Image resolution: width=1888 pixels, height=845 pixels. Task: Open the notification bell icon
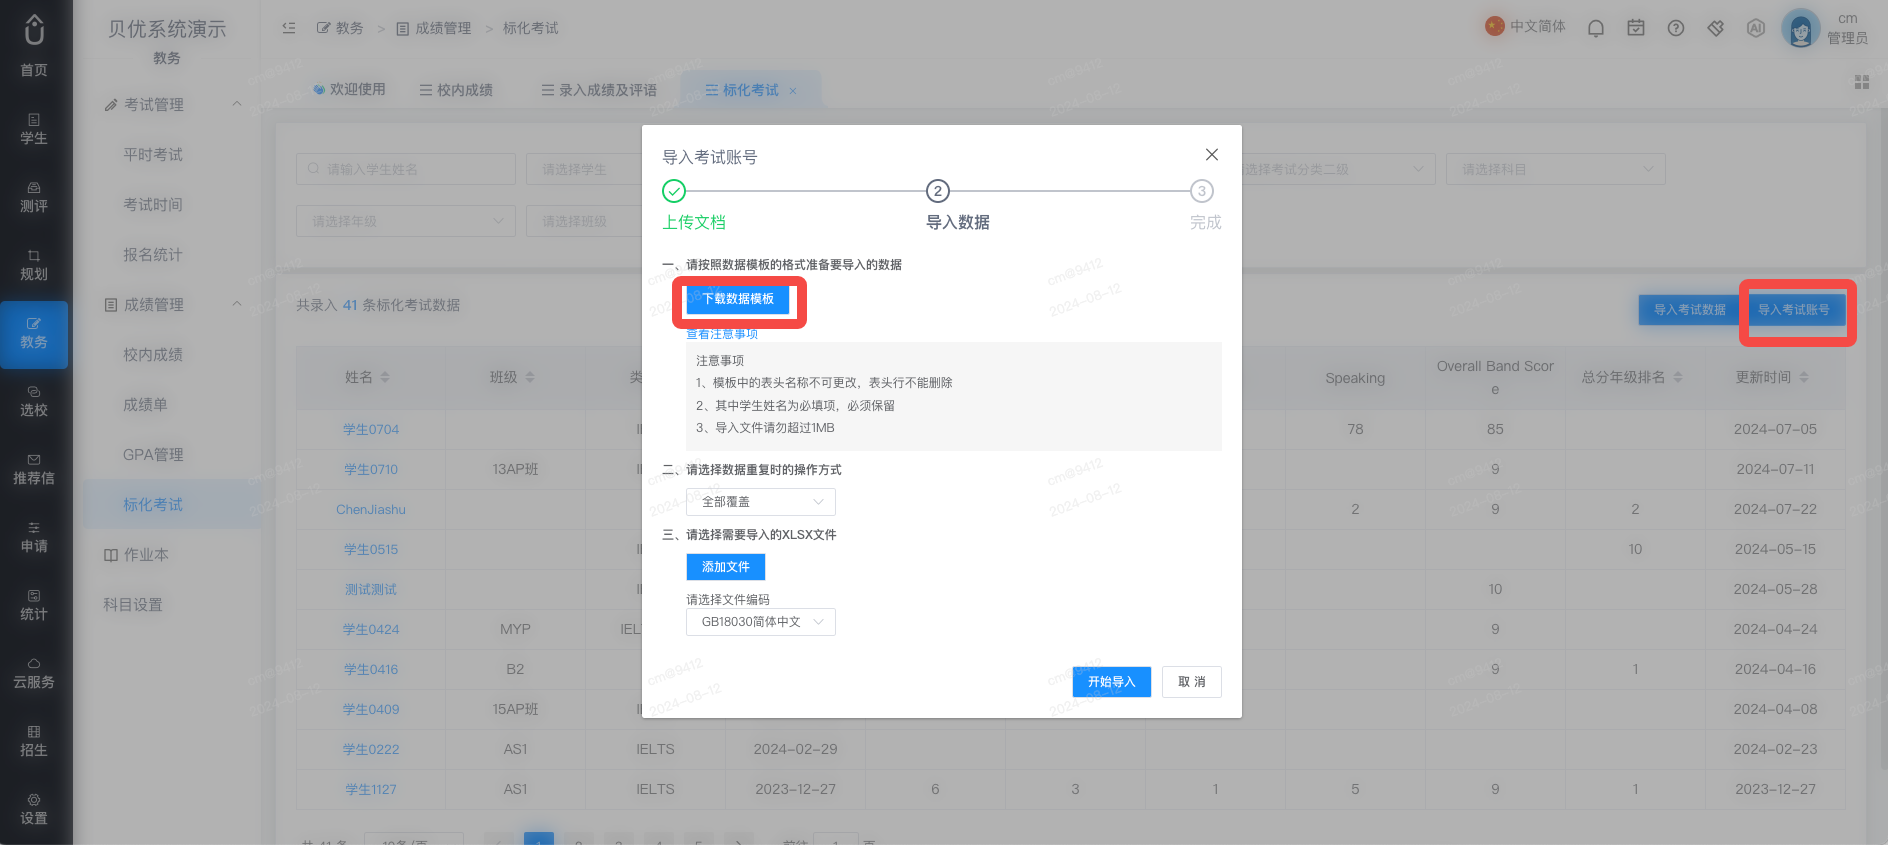coord(1596,28)
